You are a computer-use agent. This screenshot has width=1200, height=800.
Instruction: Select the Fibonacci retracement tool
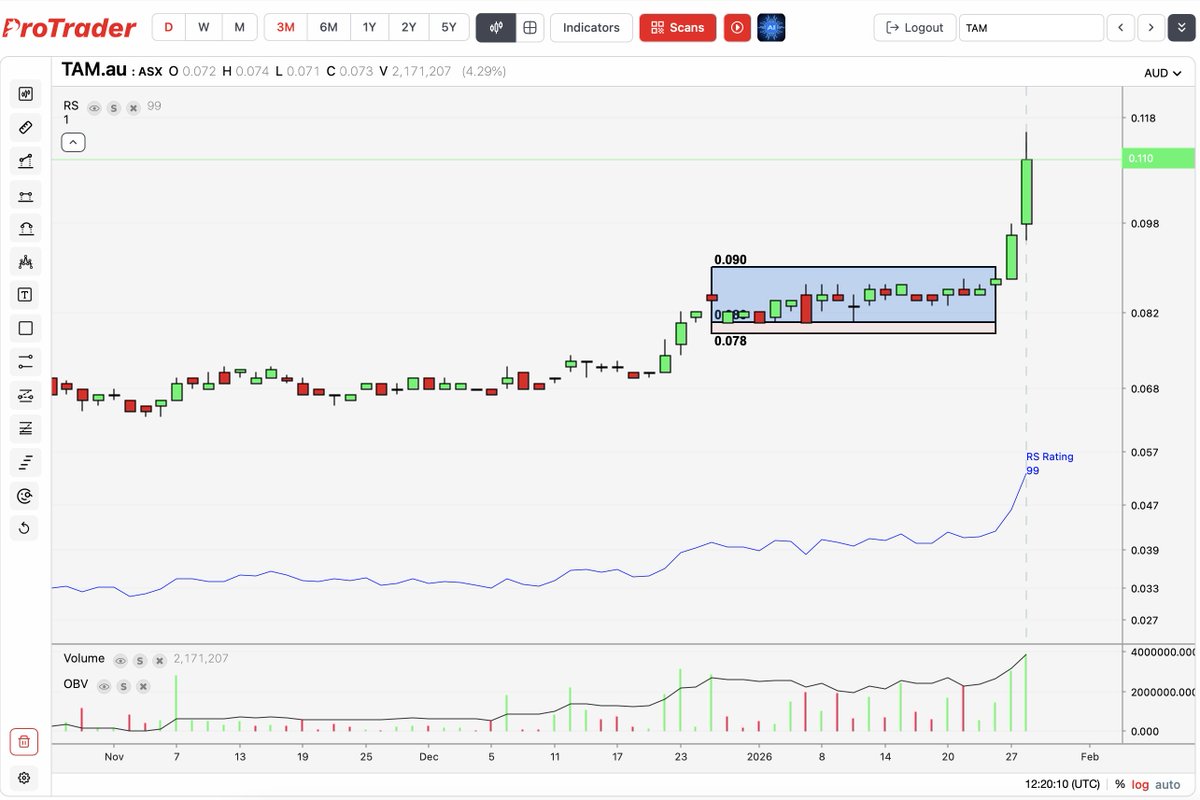(25, 429)
